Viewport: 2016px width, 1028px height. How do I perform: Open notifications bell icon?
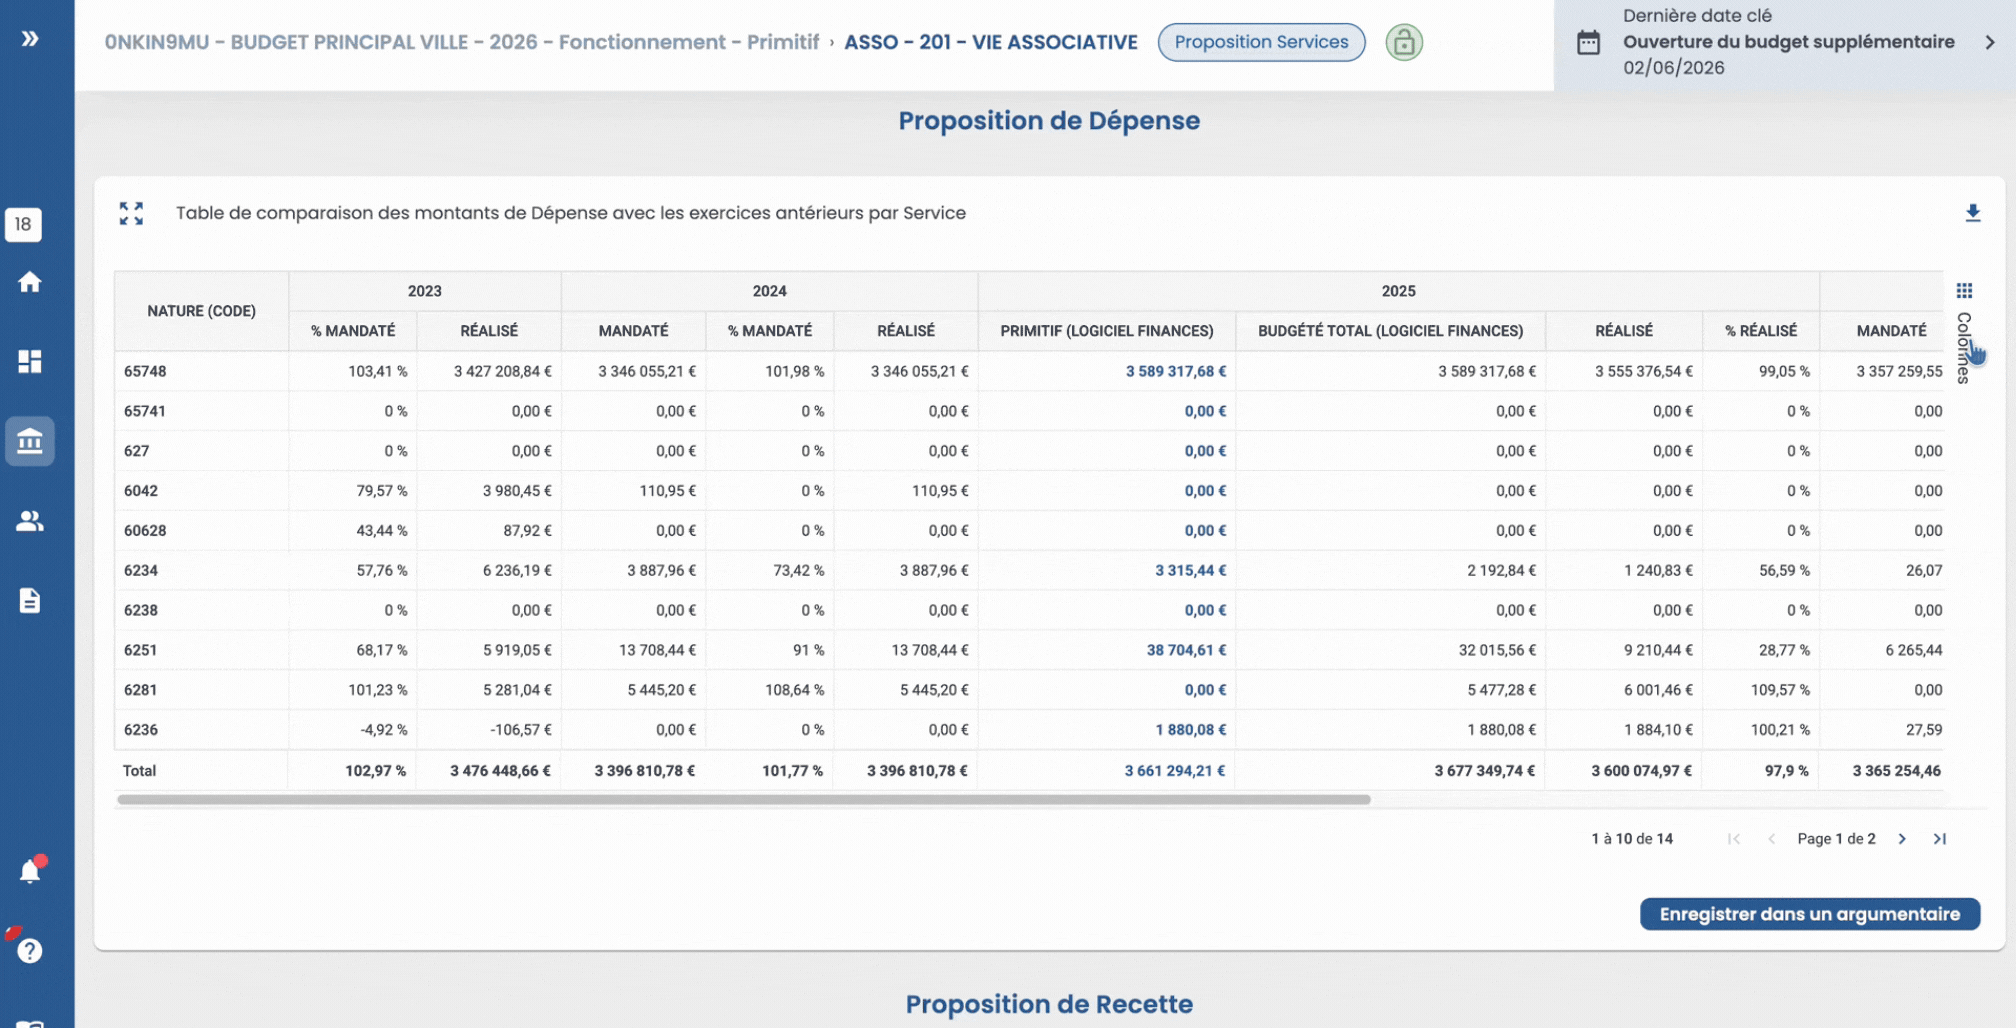coord(30,871)
